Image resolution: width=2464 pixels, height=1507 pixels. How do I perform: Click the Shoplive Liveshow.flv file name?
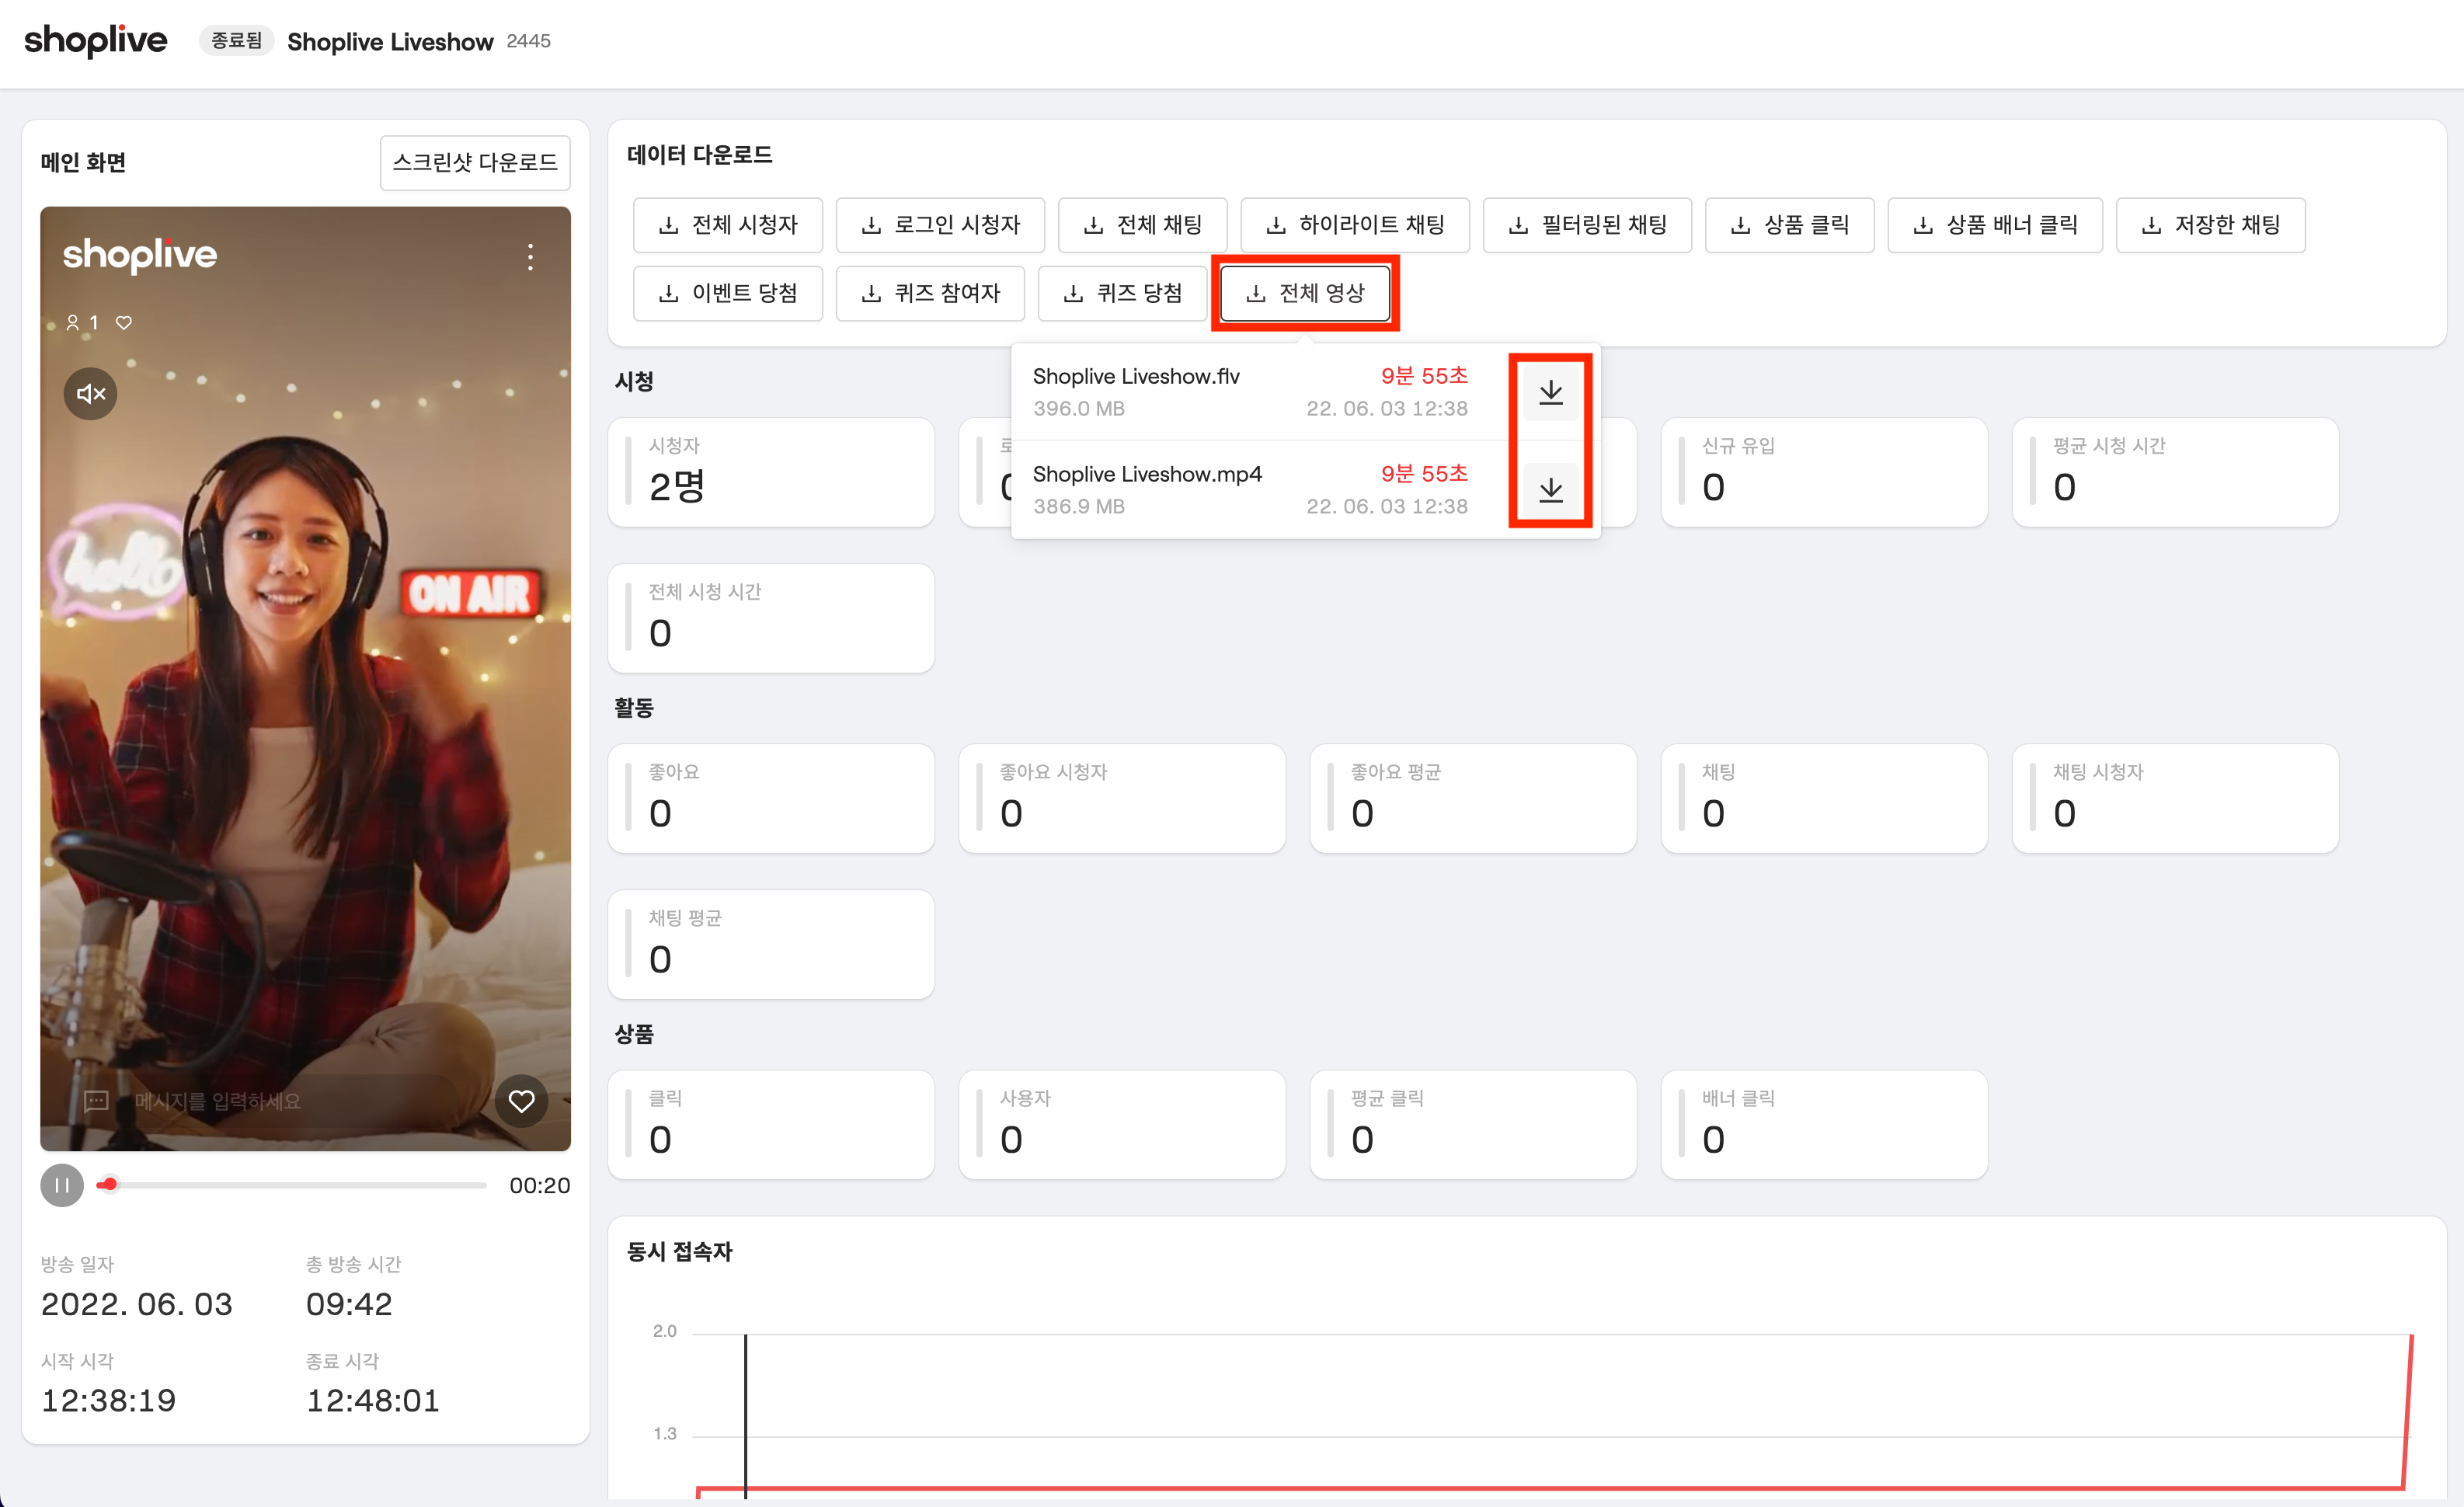pyautogui.click(x=1136, y=376)
